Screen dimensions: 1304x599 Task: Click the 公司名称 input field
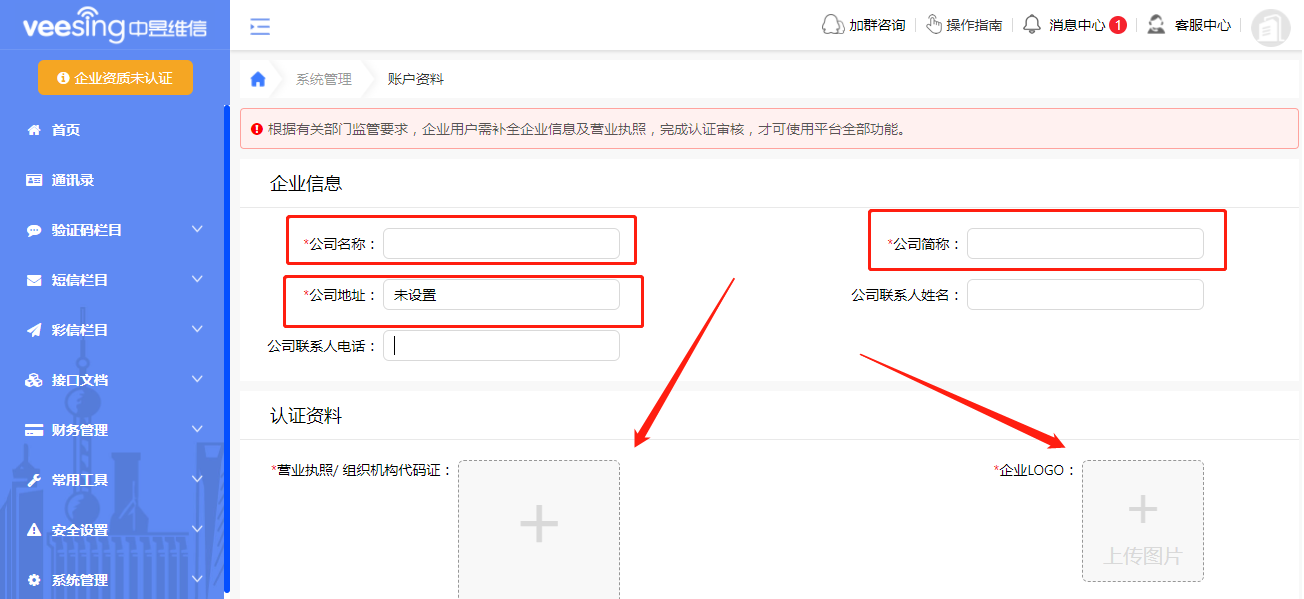tap(501, 243)
